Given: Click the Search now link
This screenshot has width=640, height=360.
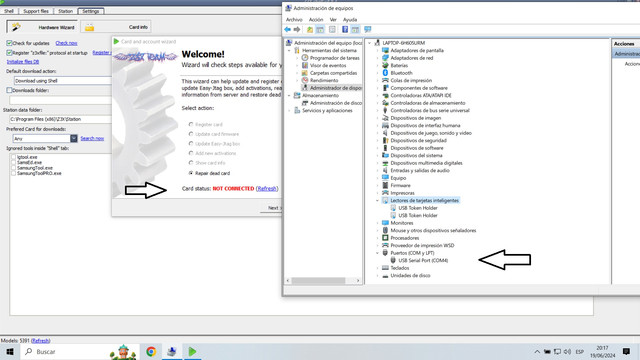Looking at the screenshot, I should click(92, 138).
